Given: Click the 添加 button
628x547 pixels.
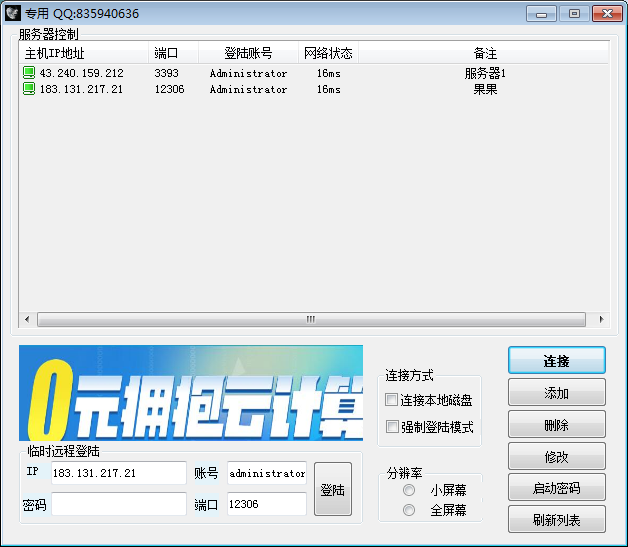Looking at the screenshot, I should coord(557,392).
